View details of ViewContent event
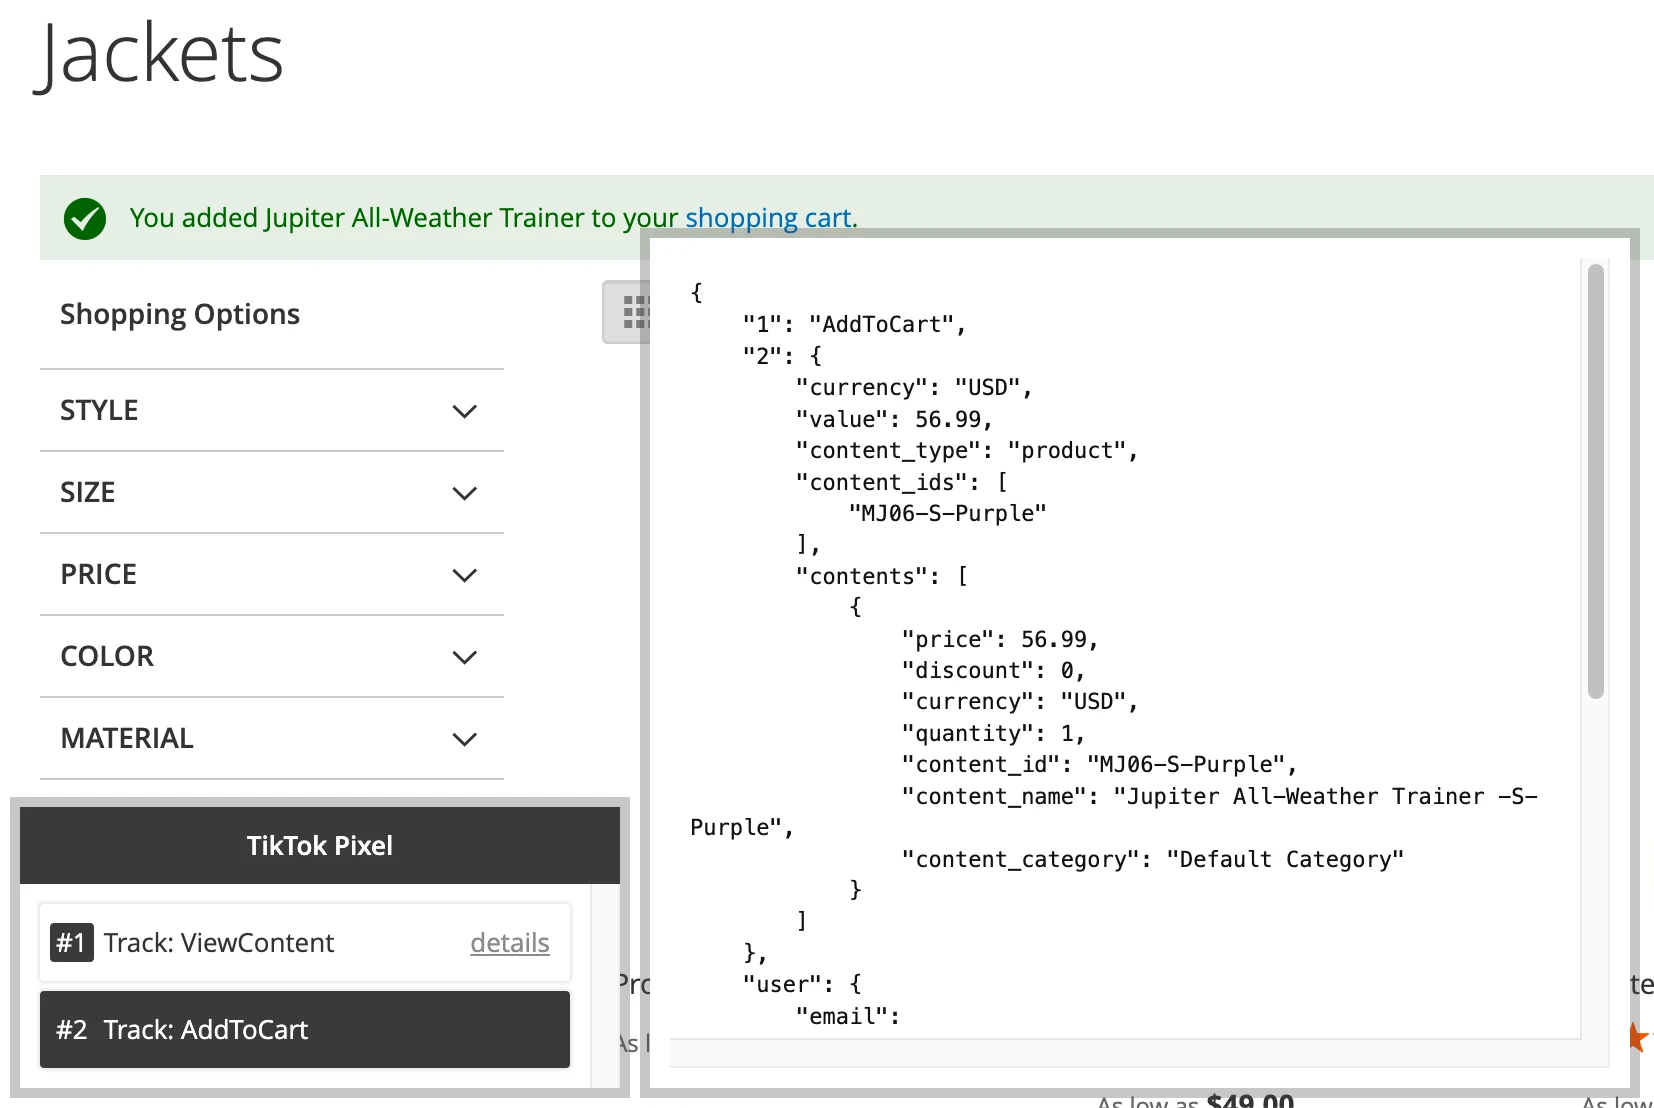 (510, 942)
